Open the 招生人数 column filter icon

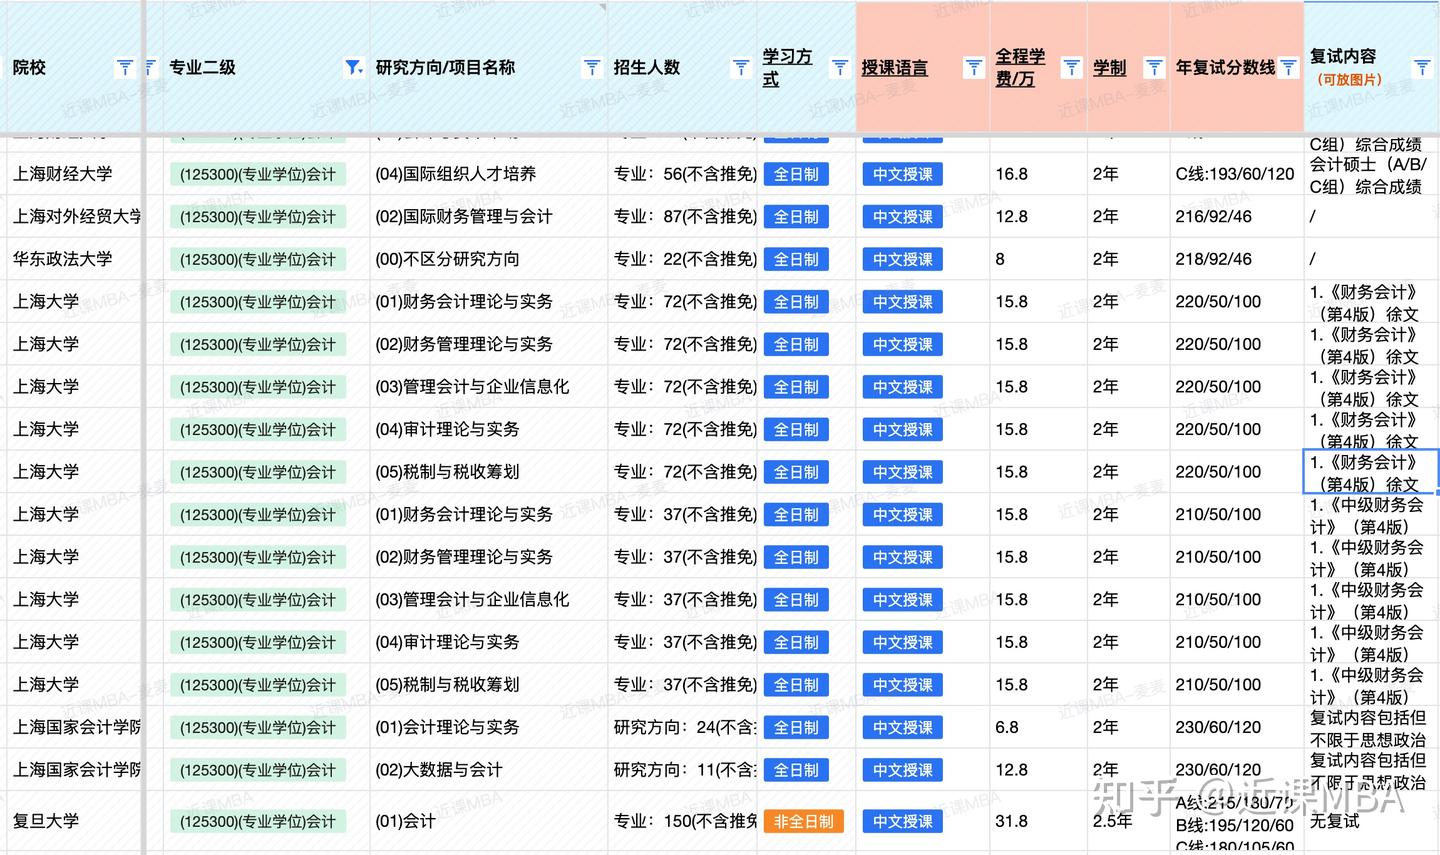740,67
